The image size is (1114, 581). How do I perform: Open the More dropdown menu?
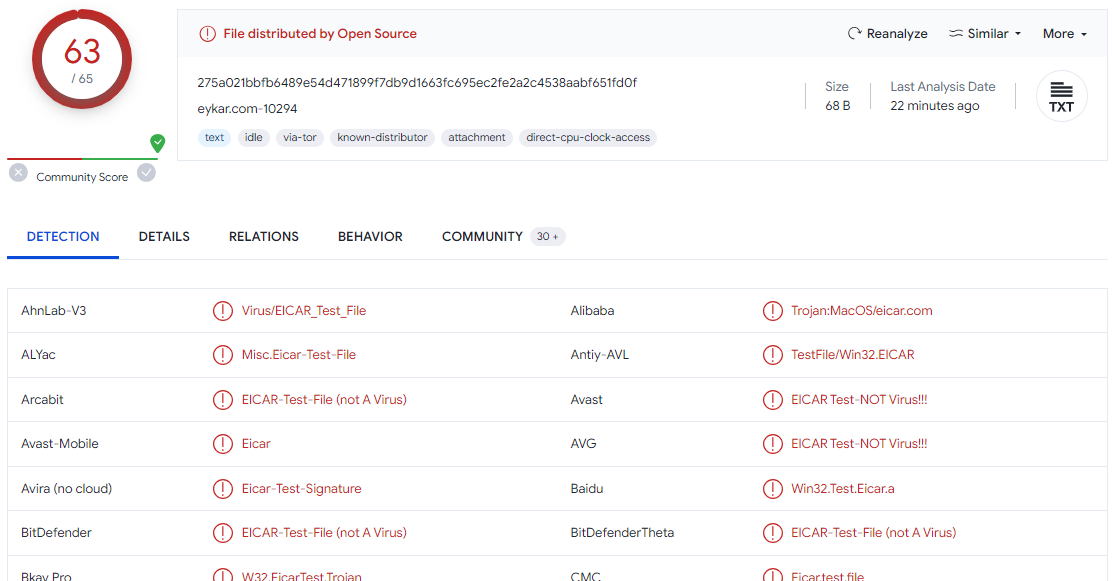point(1064,34)
